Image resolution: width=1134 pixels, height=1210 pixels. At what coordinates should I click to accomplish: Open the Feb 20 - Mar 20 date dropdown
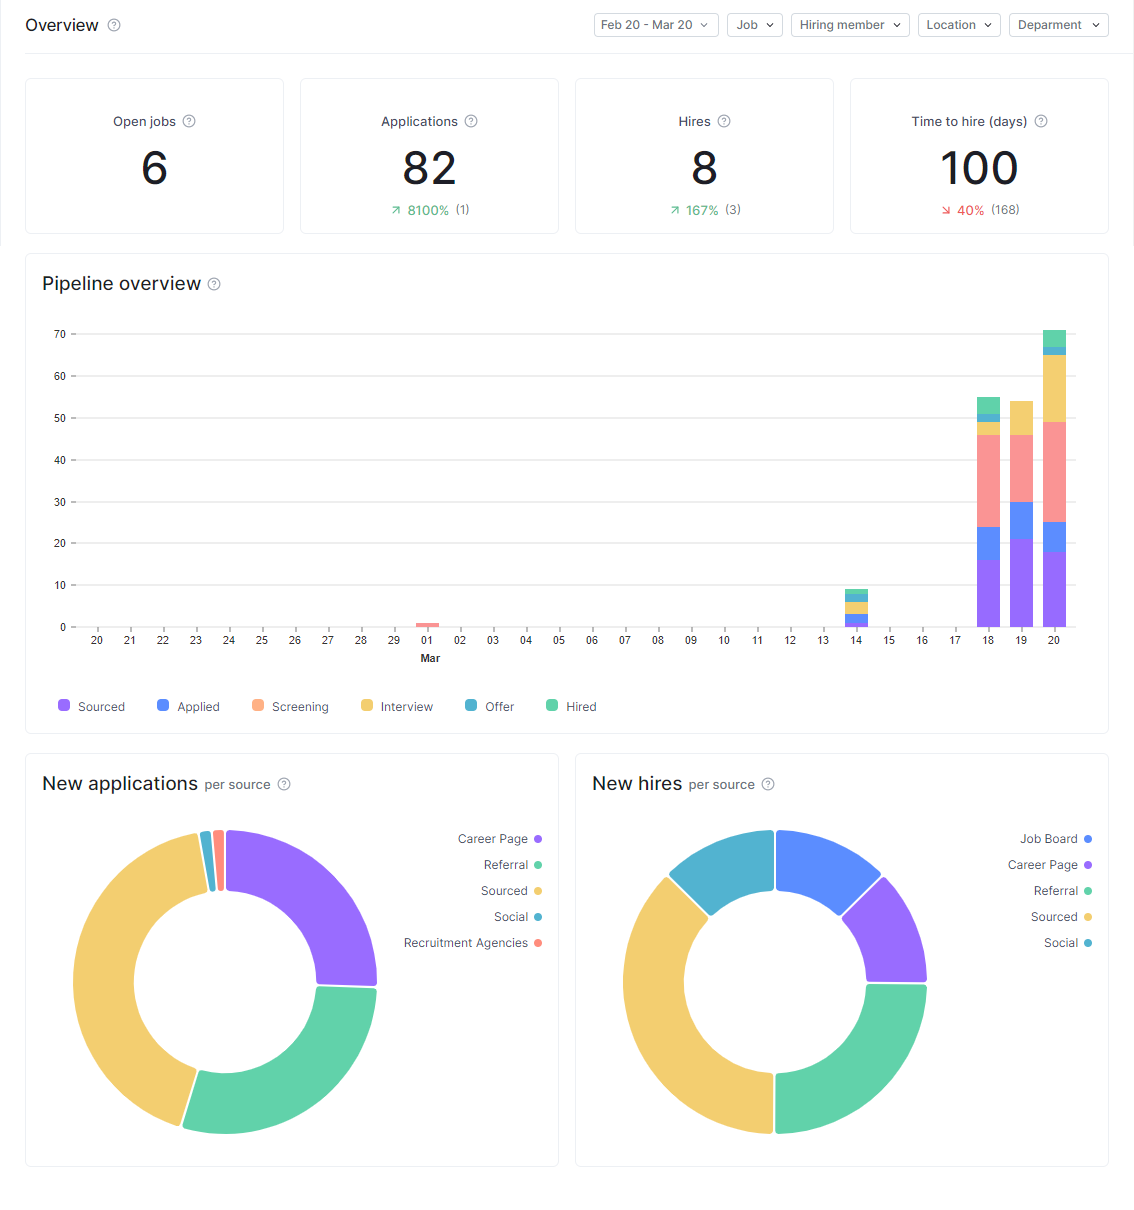(655, 25)
